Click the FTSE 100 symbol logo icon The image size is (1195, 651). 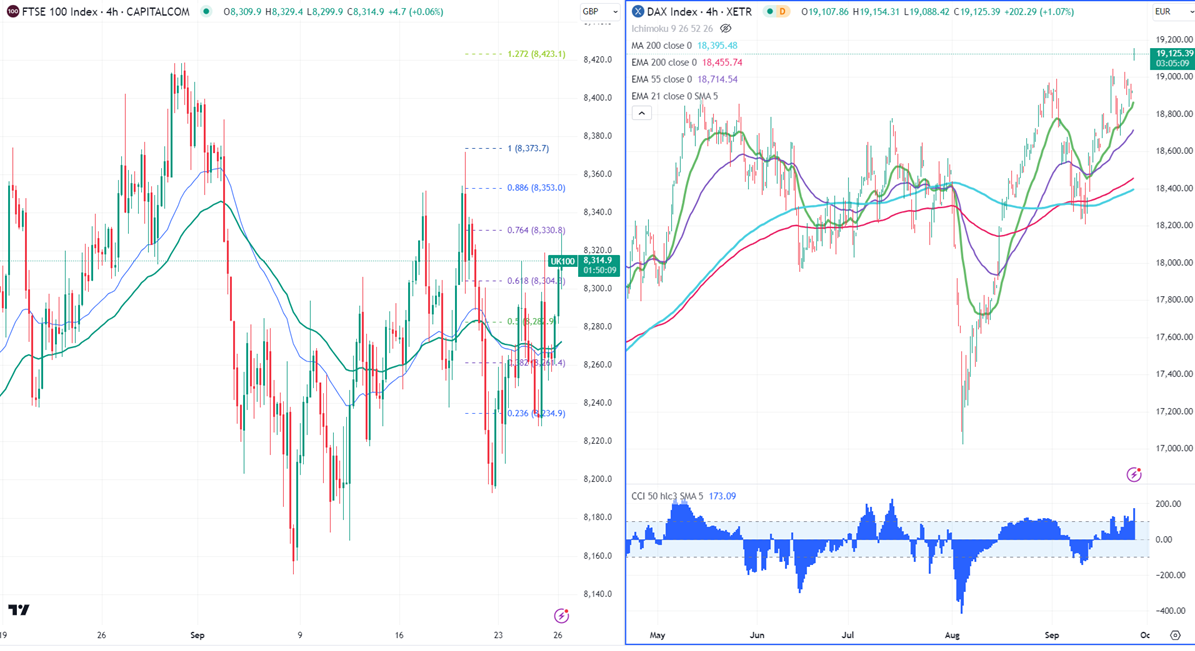click(x=12, y=11)
